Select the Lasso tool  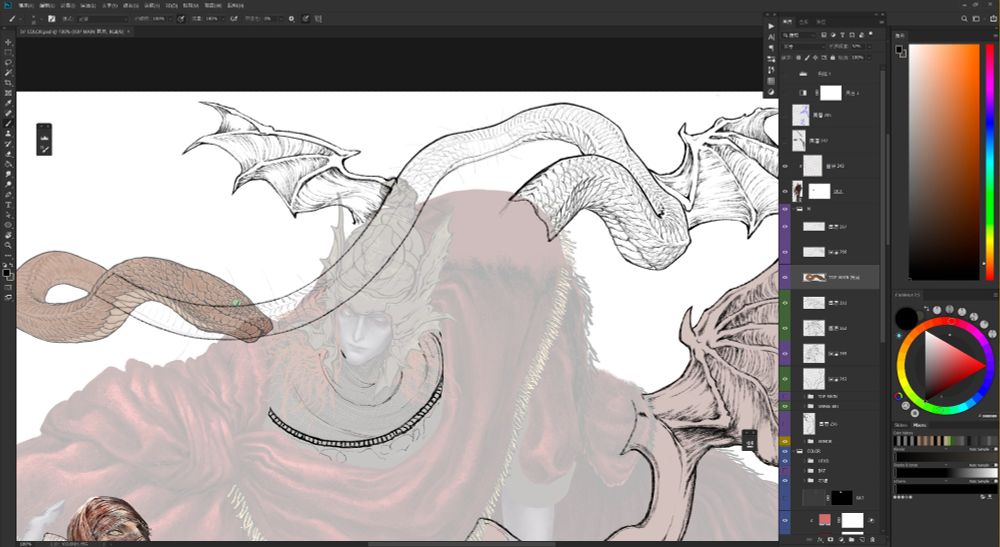click(x=8, y=62)
